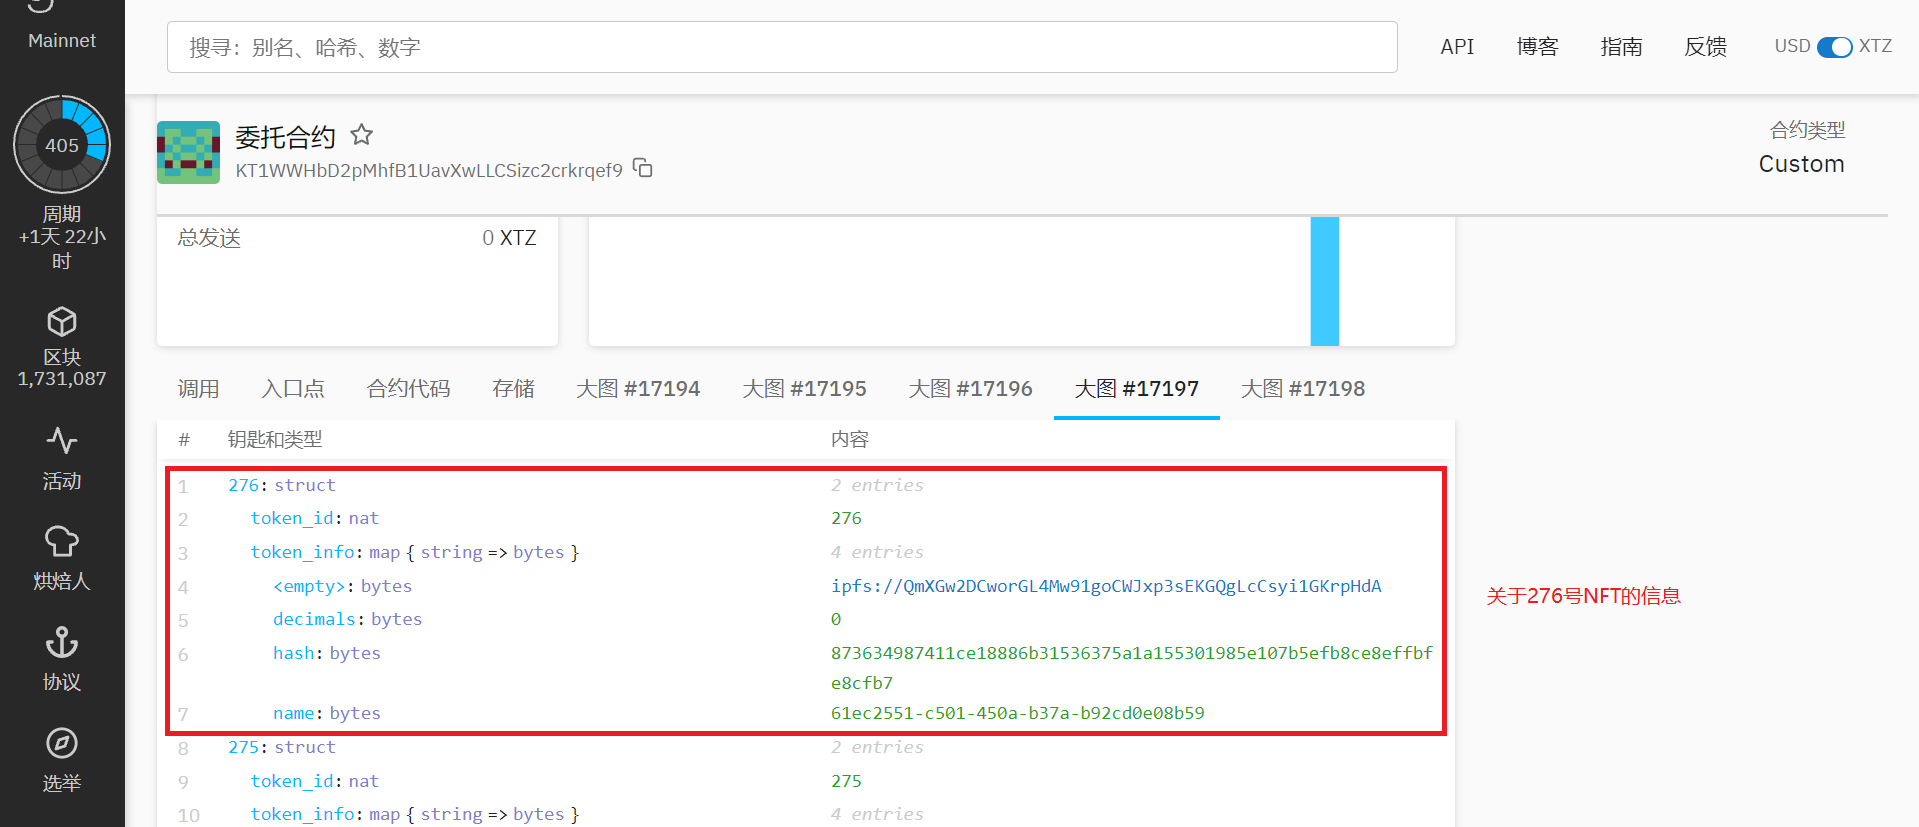Copy the contract address with copy icon

643,168
